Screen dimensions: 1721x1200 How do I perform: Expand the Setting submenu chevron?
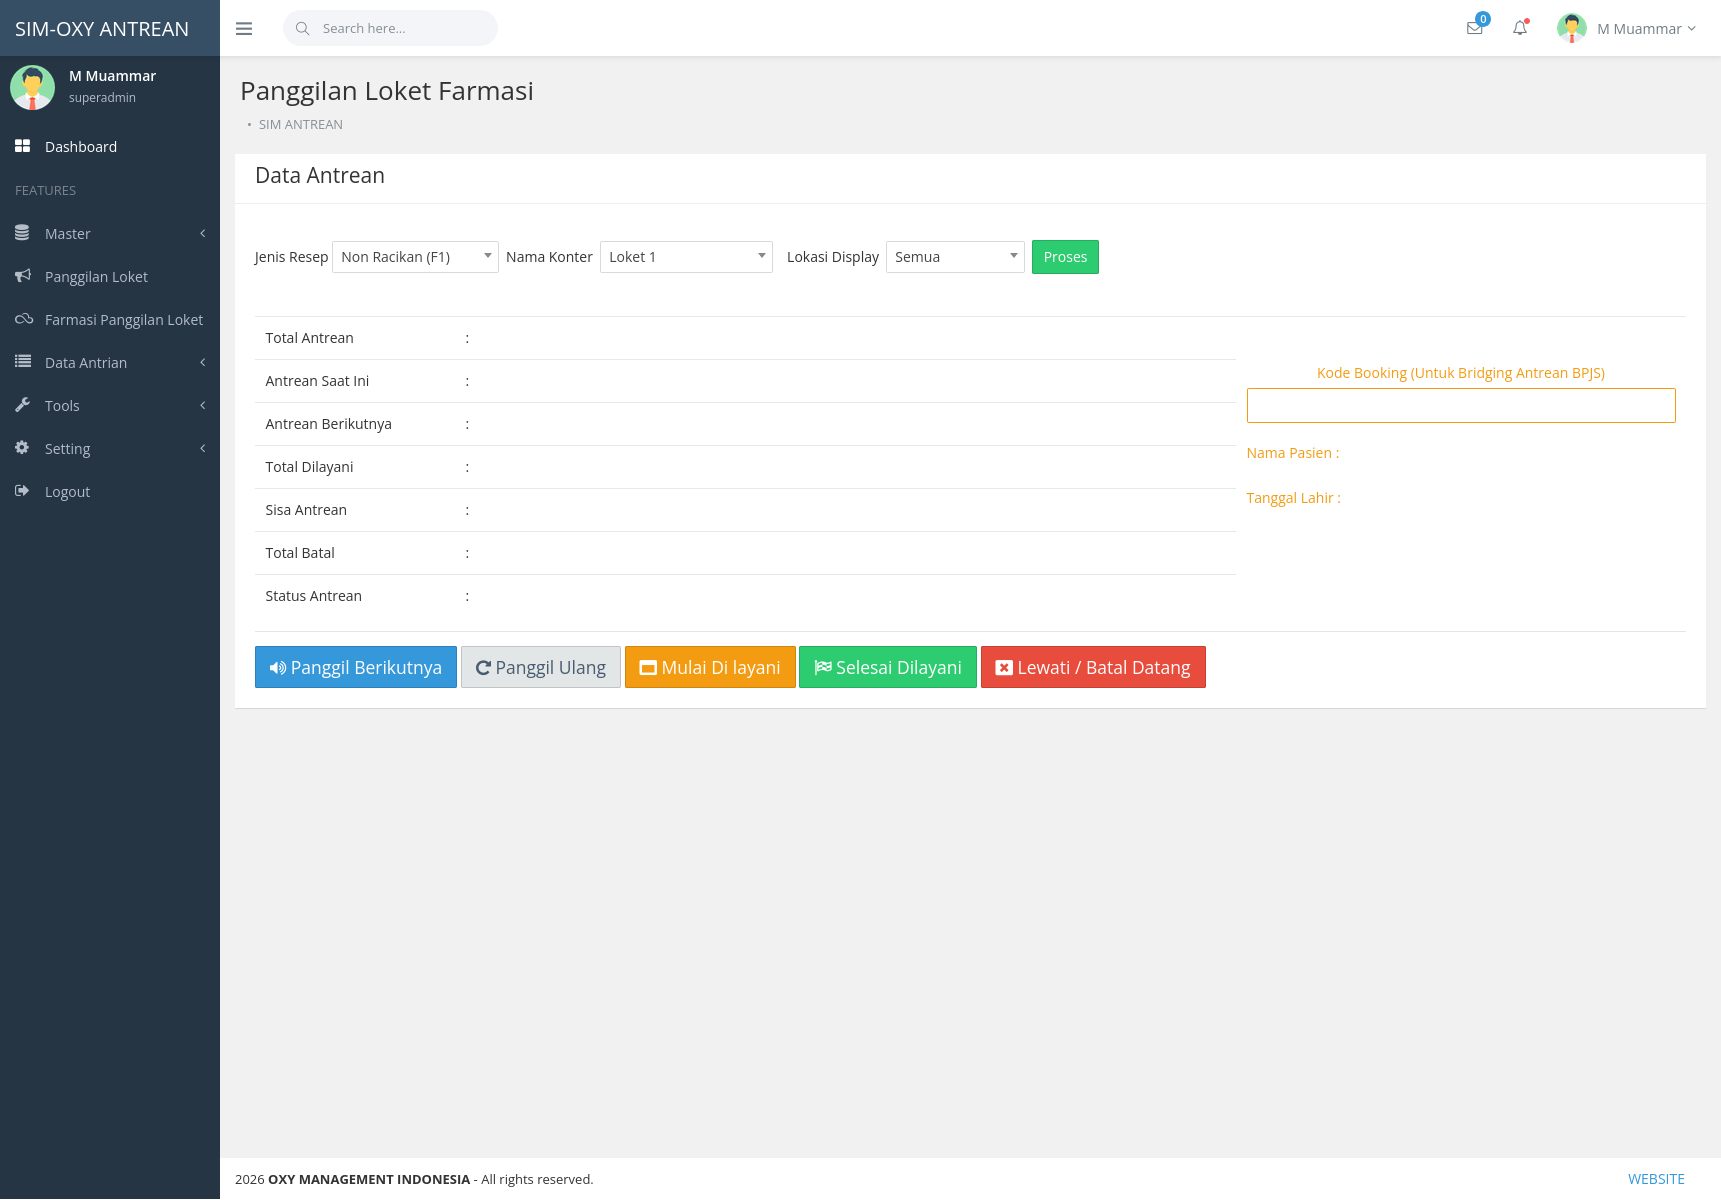pyautogui.click(x=203, y=448)
